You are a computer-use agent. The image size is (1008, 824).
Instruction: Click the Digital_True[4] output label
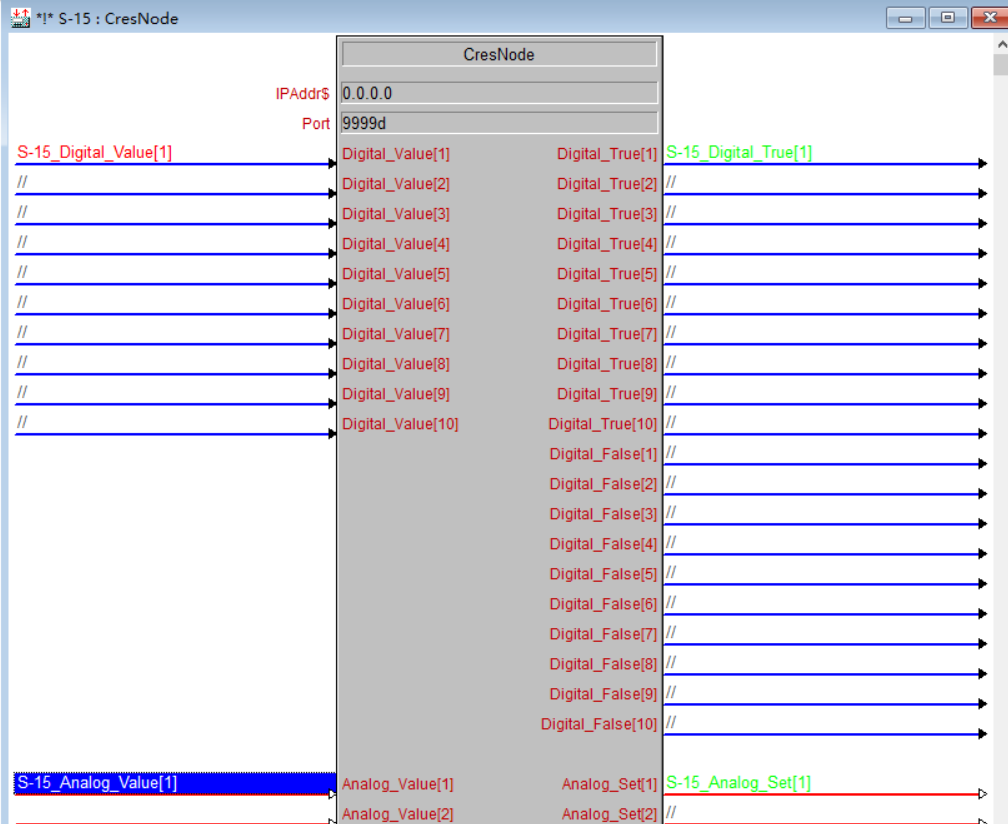607,244
